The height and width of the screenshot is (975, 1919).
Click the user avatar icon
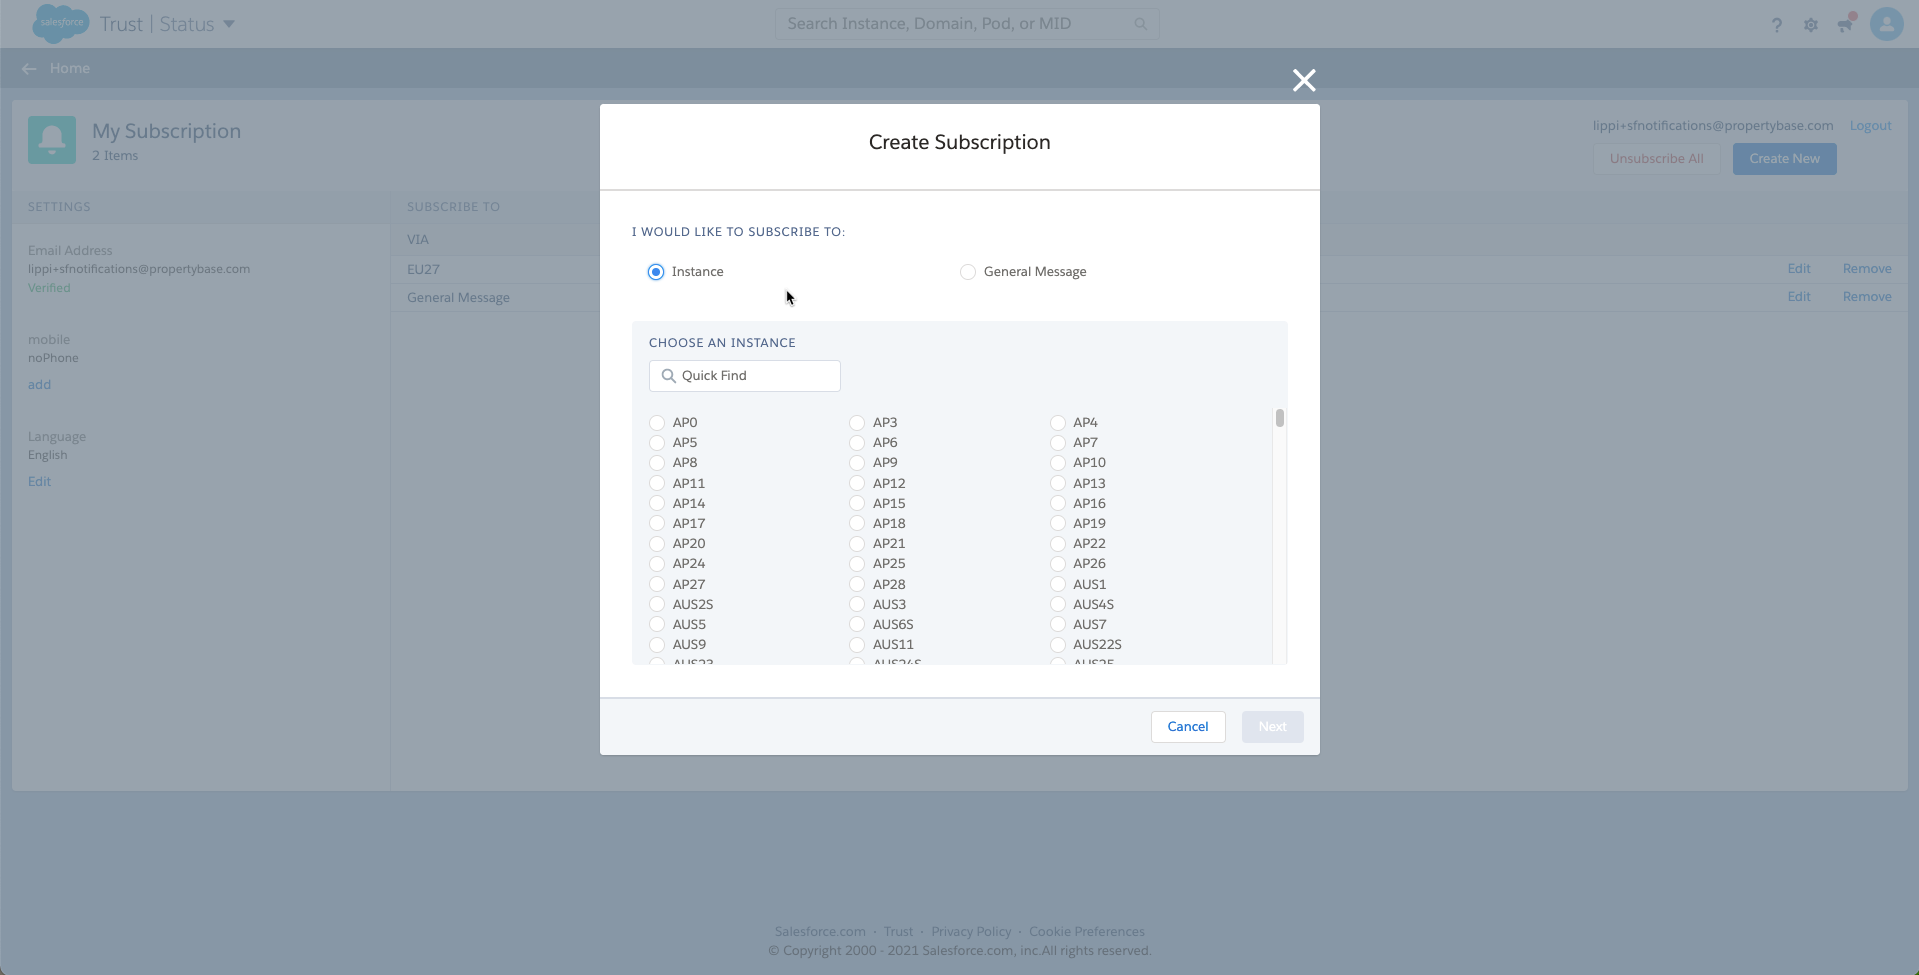(x=1887, y=24)
